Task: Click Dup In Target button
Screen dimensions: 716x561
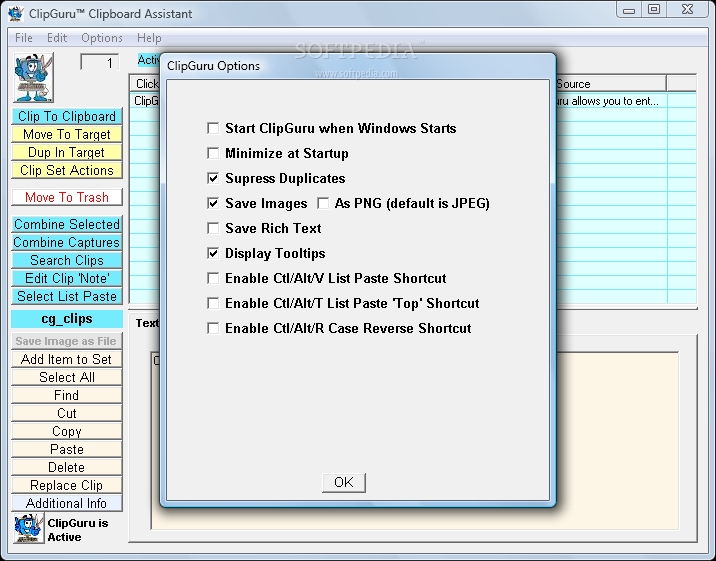Action: click(67, 152)
